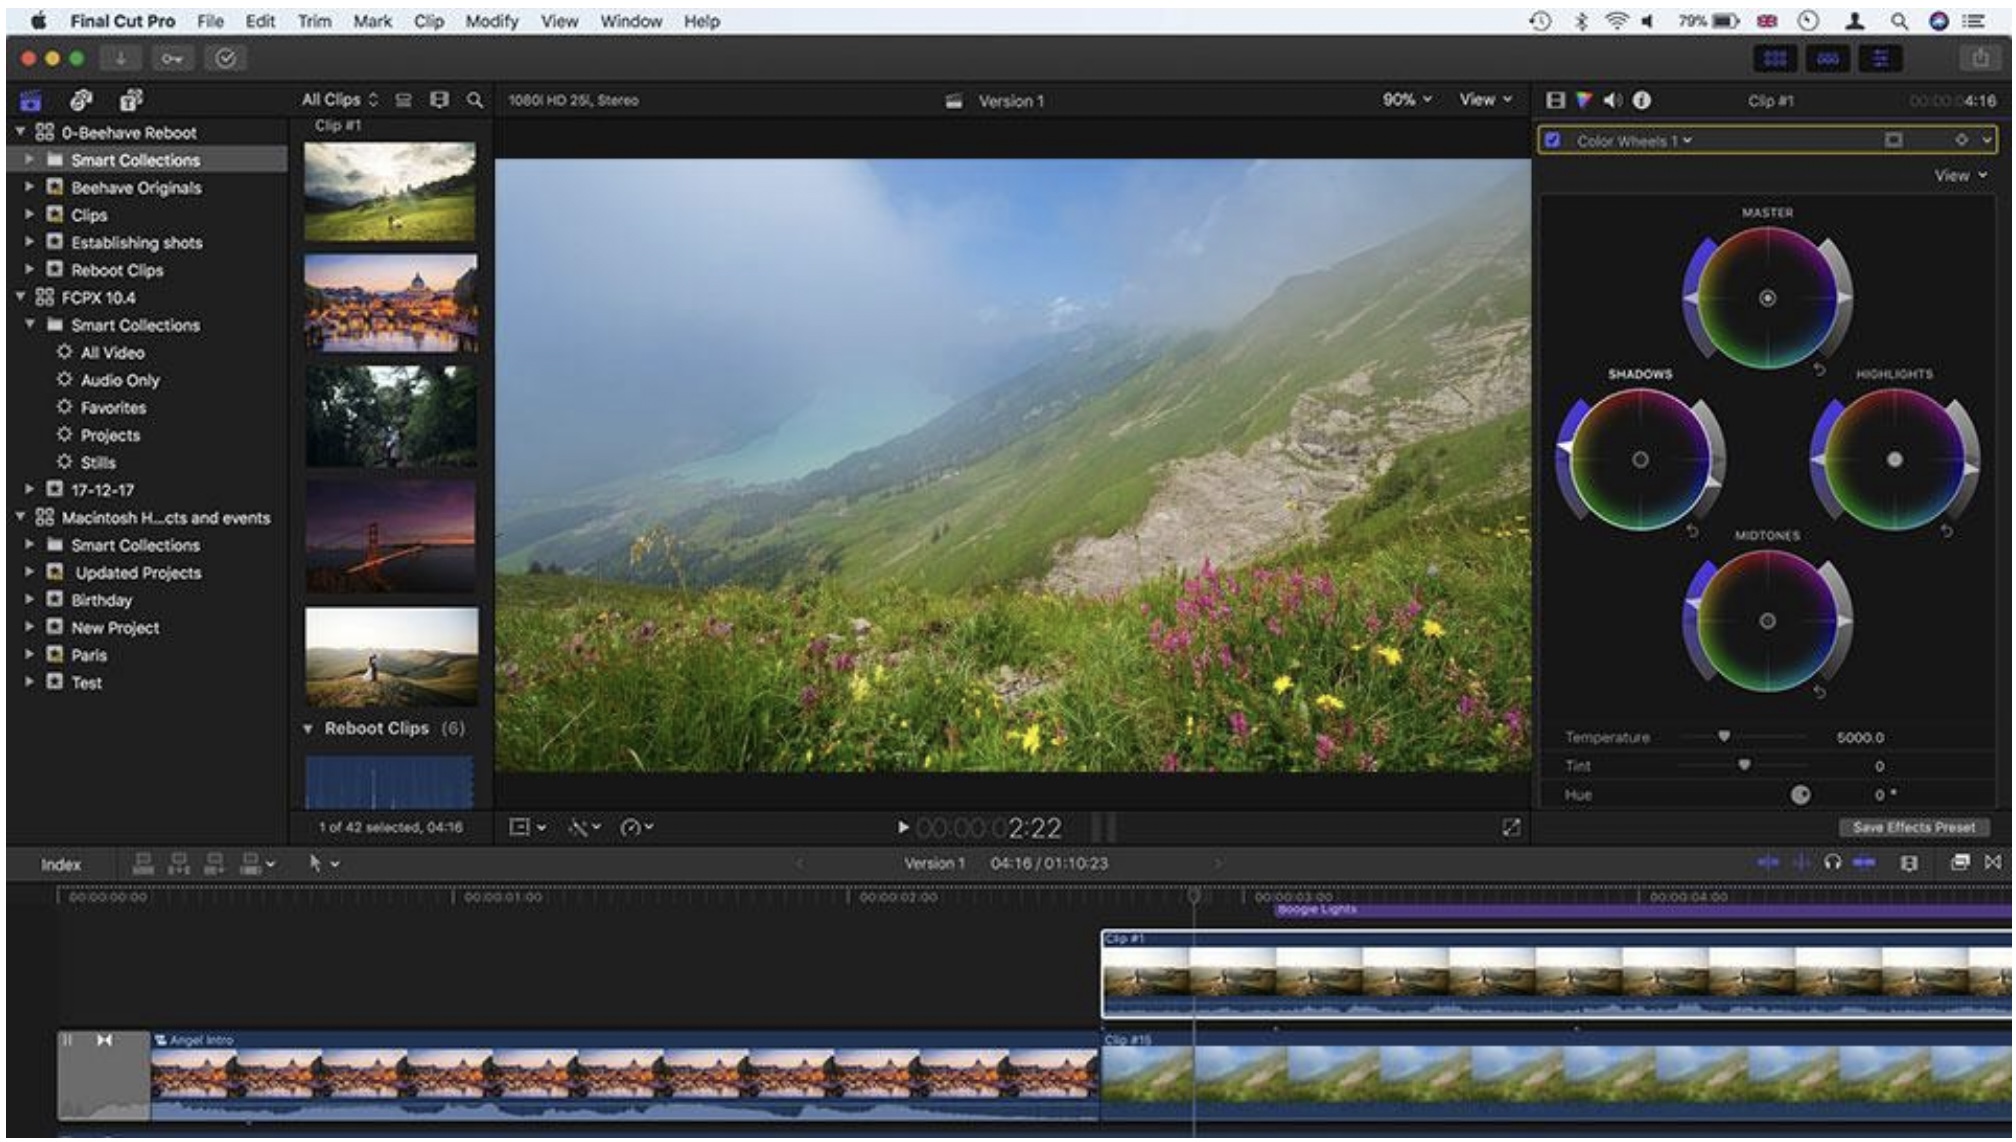Collapse the 0-Beehave Reboot library
This screenshot has width=2016, height=1142.
point(20,132)
